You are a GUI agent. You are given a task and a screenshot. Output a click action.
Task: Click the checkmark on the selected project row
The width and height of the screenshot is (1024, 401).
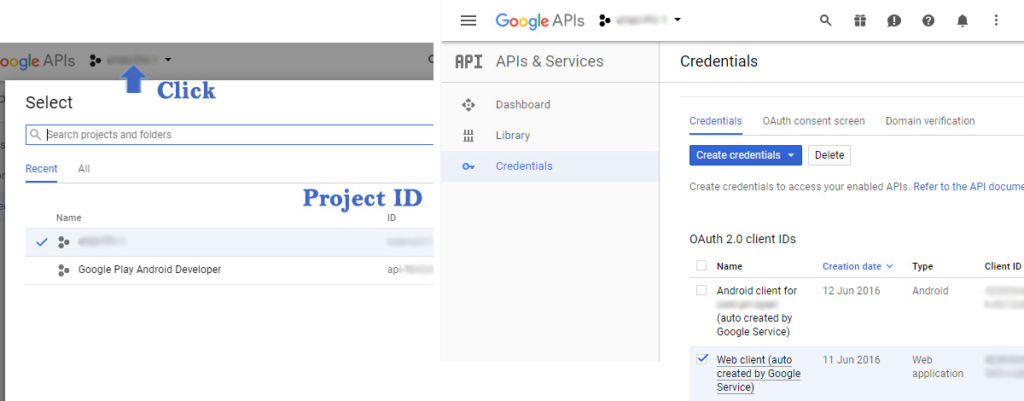click(42, 242)
